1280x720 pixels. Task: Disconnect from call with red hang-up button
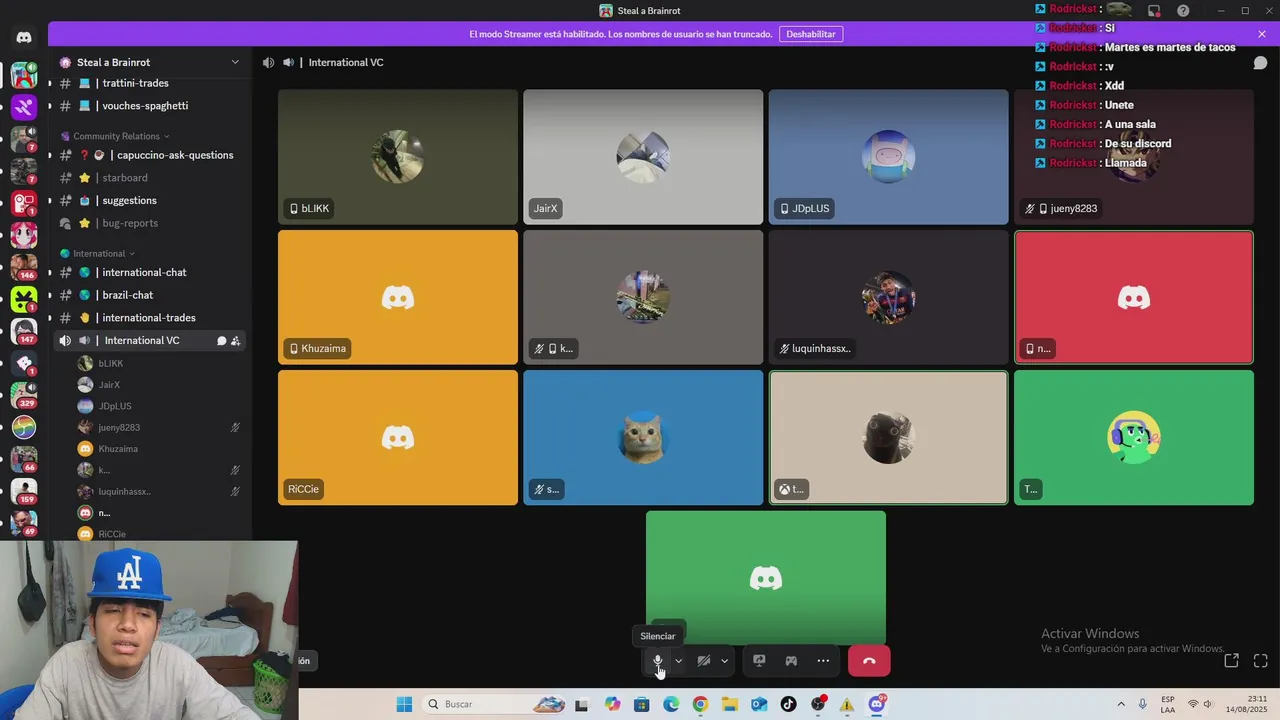click(x=869, y=661)
